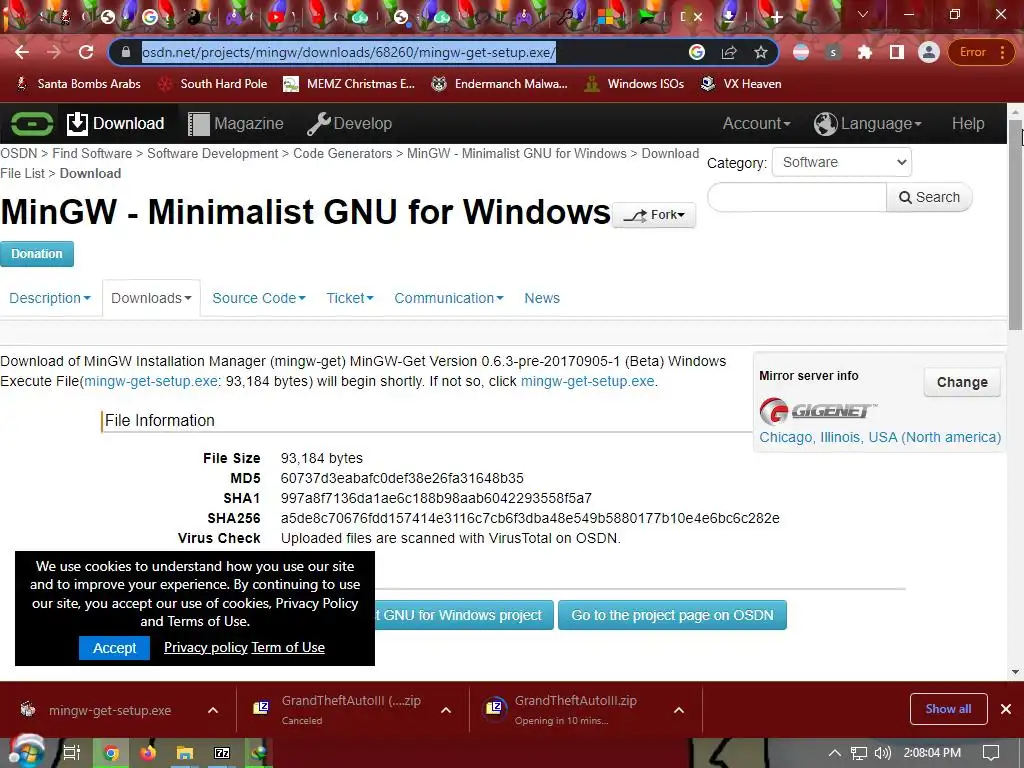Open the Windows Start orb with Santa hat
The width and height of the screenshot is (1024, 768).
coord(27,752)
